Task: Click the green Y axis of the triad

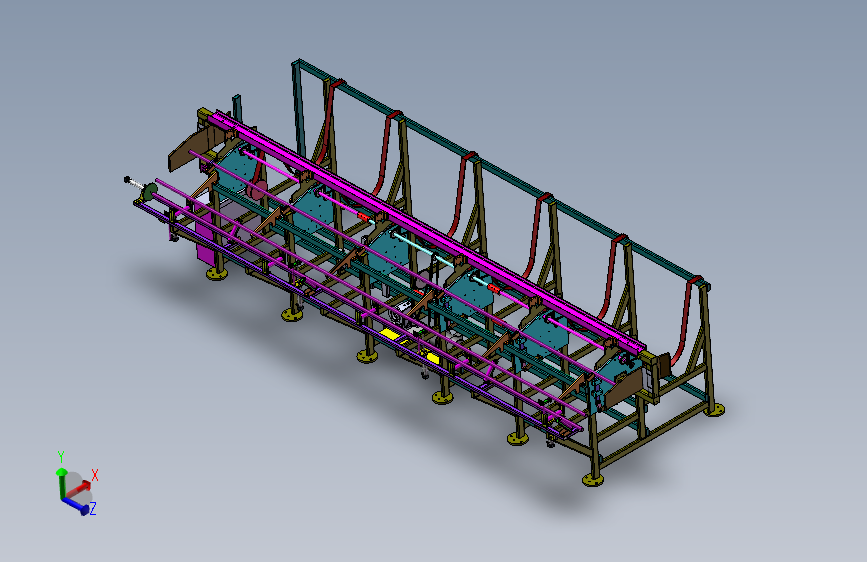Action: [x=61, y=483]
